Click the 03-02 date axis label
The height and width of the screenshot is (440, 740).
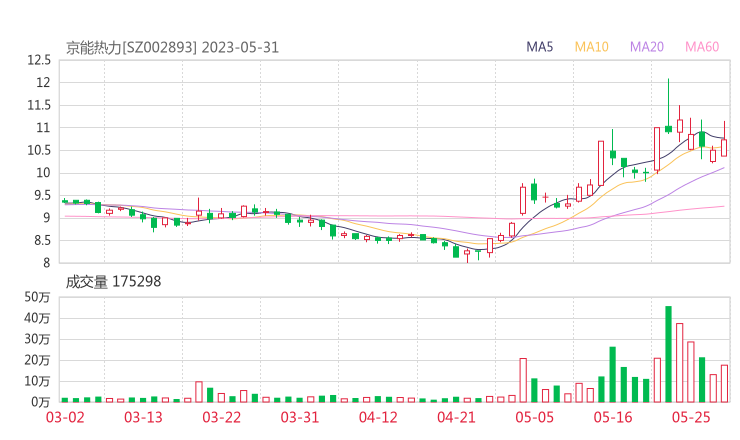coord(65,417)
